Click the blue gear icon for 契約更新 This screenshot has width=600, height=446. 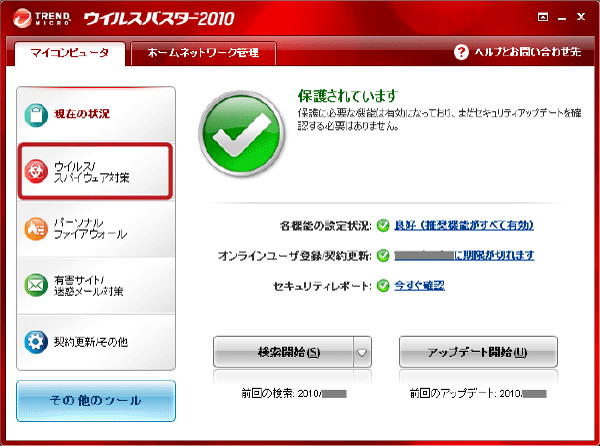click(36, 342)
